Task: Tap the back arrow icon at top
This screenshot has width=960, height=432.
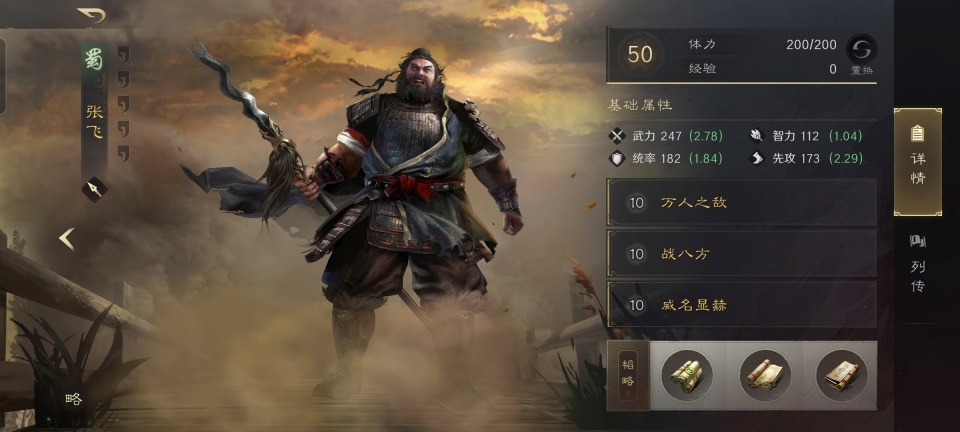Action: [x=91, y=15]
